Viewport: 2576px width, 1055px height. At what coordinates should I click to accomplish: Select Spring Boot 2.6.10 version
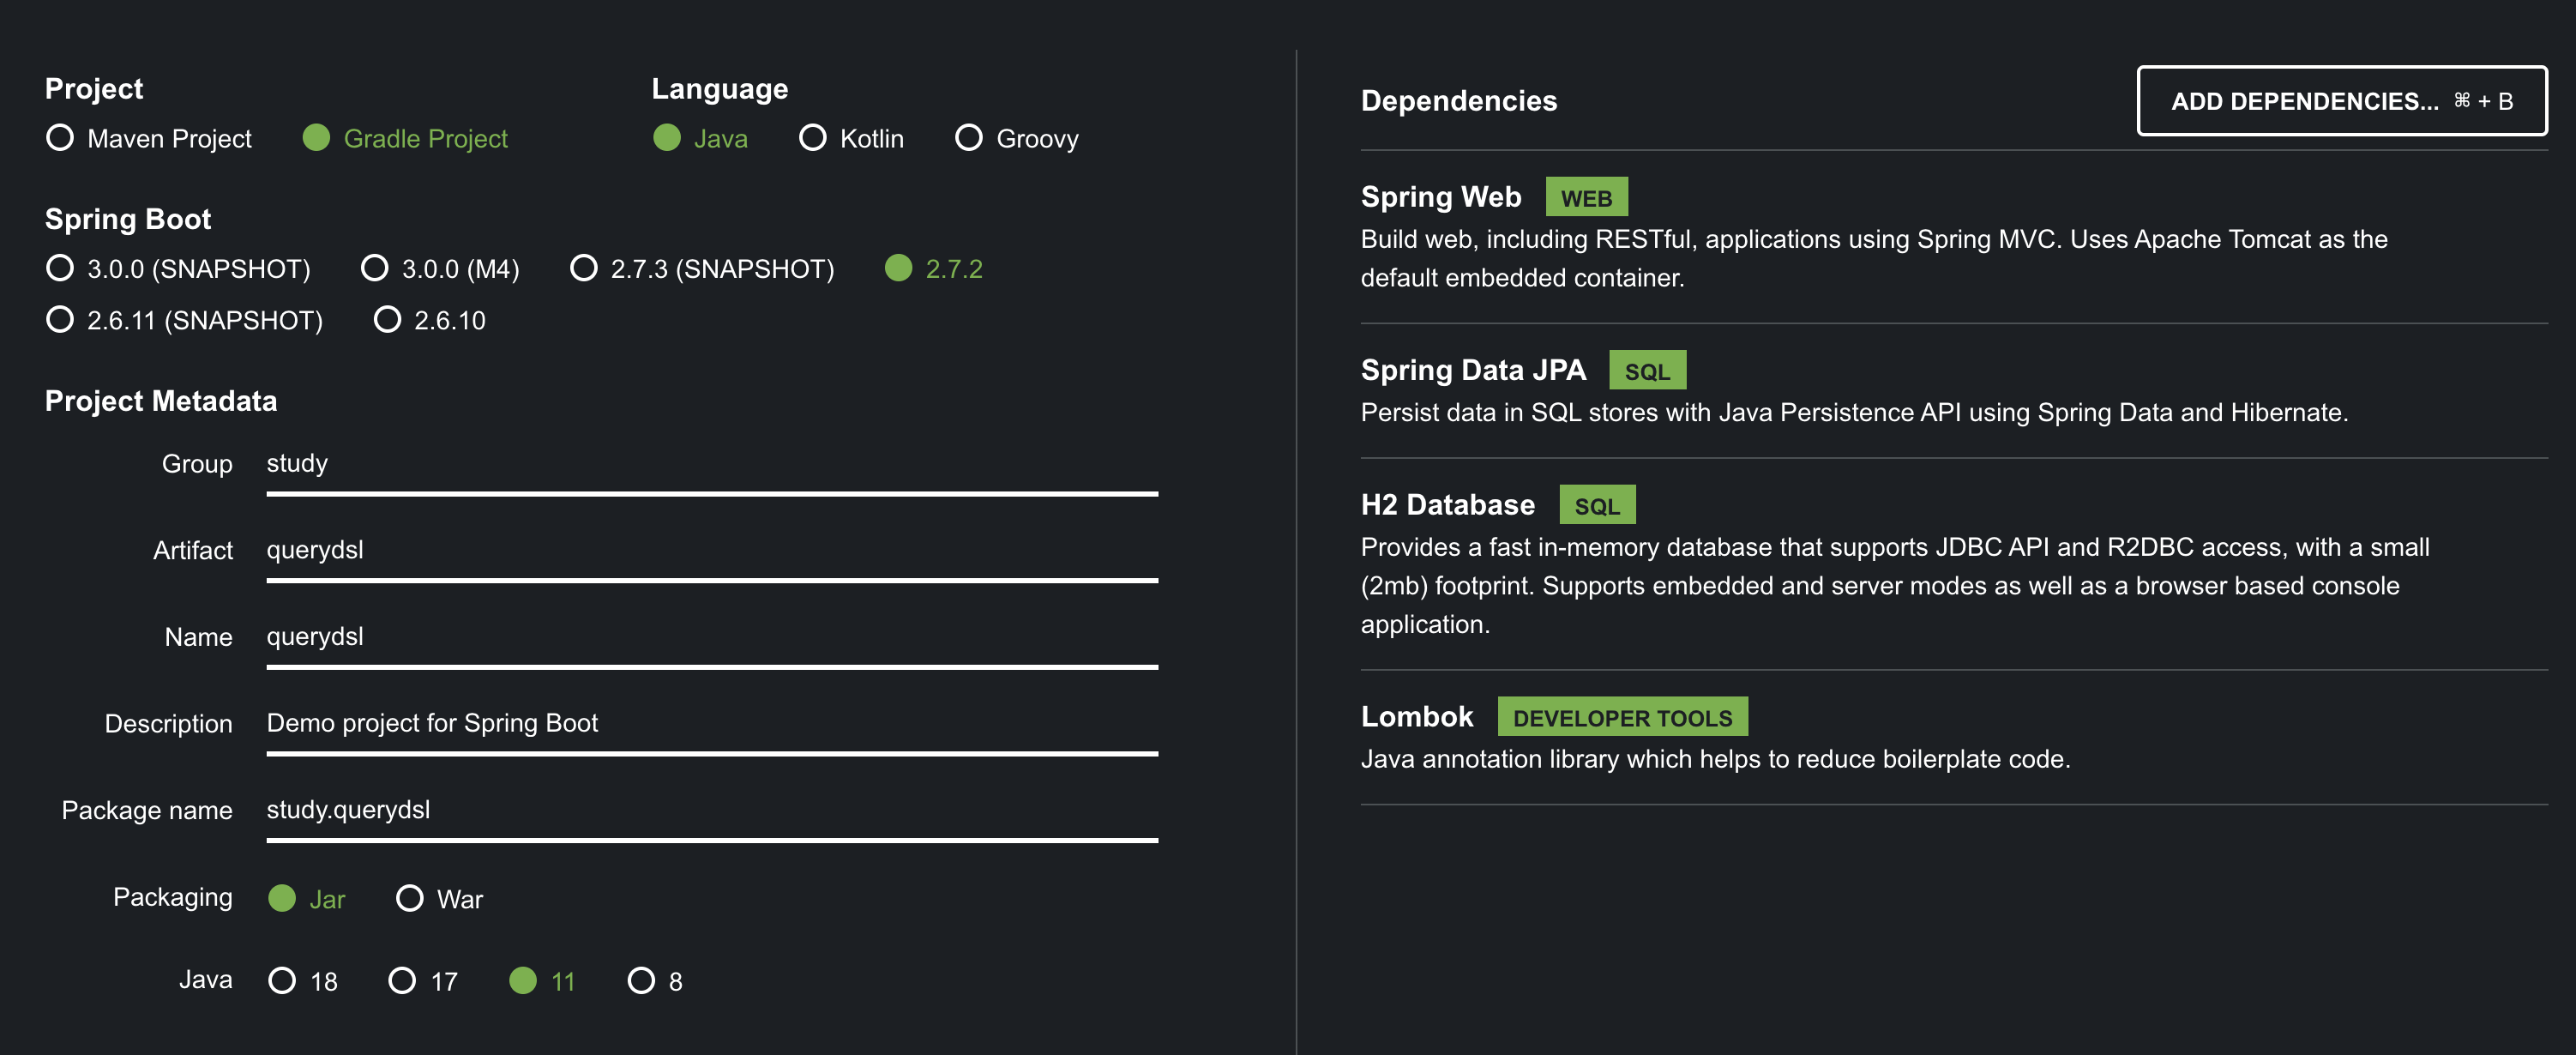[387, 320]
